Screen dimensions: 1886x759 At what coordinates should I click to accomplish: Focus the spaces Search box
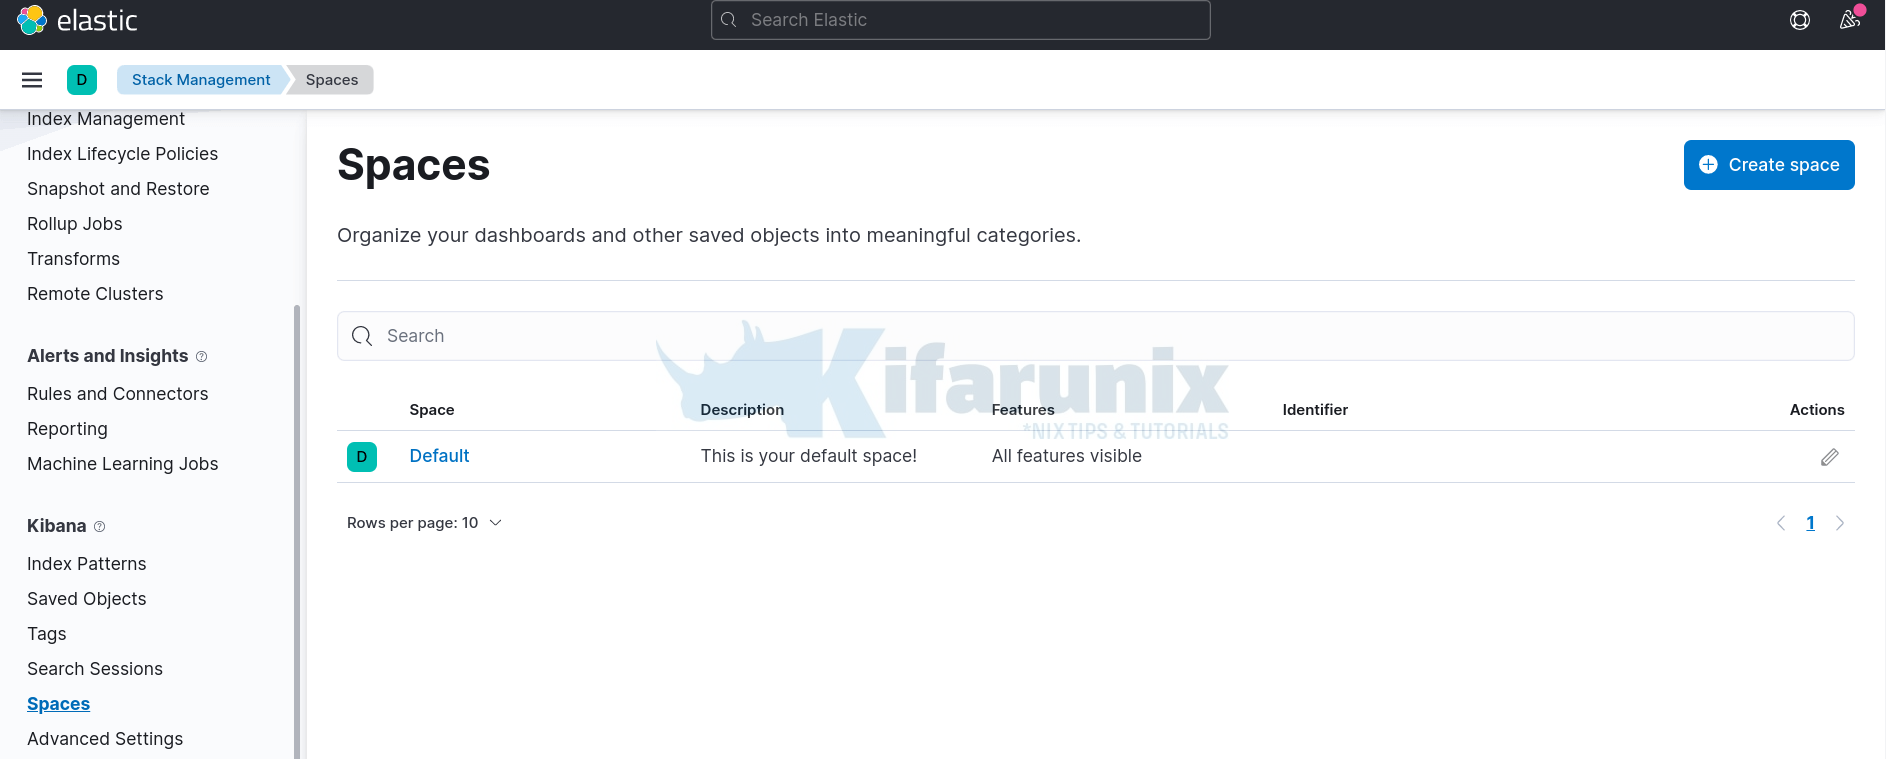pos(1096,336)
